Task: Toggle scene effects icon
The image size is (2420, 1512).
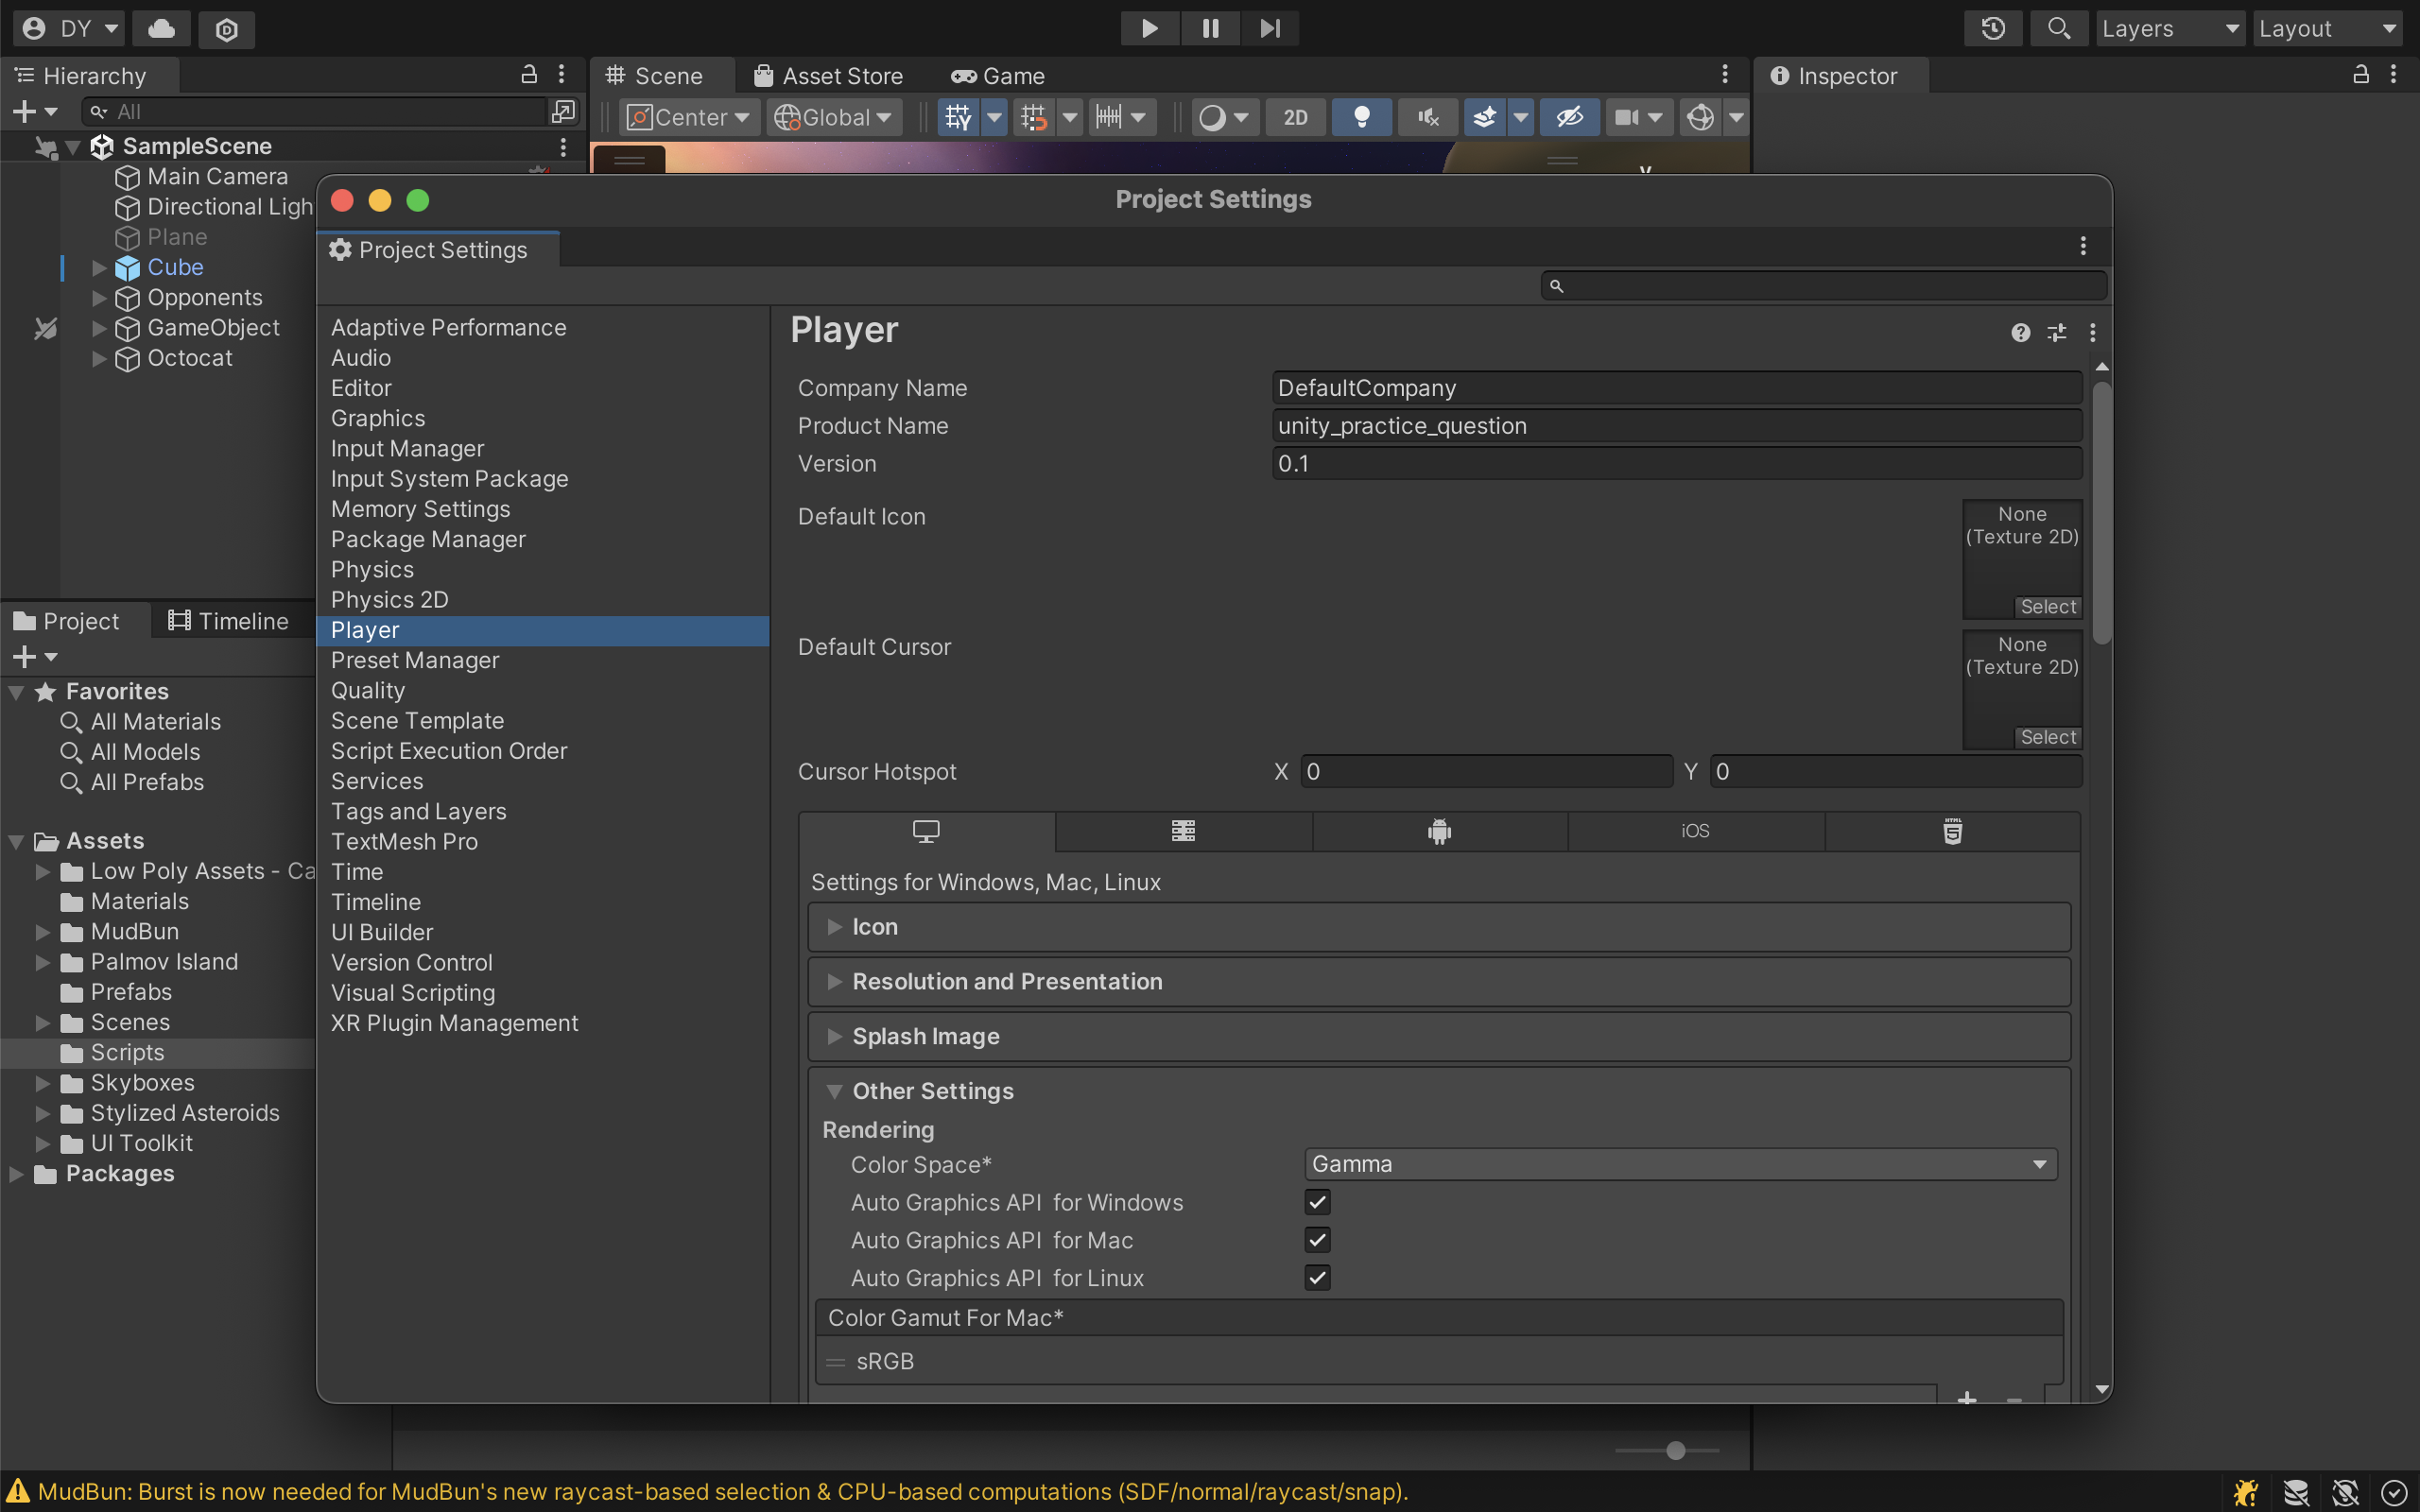Action: [1485, 117]
